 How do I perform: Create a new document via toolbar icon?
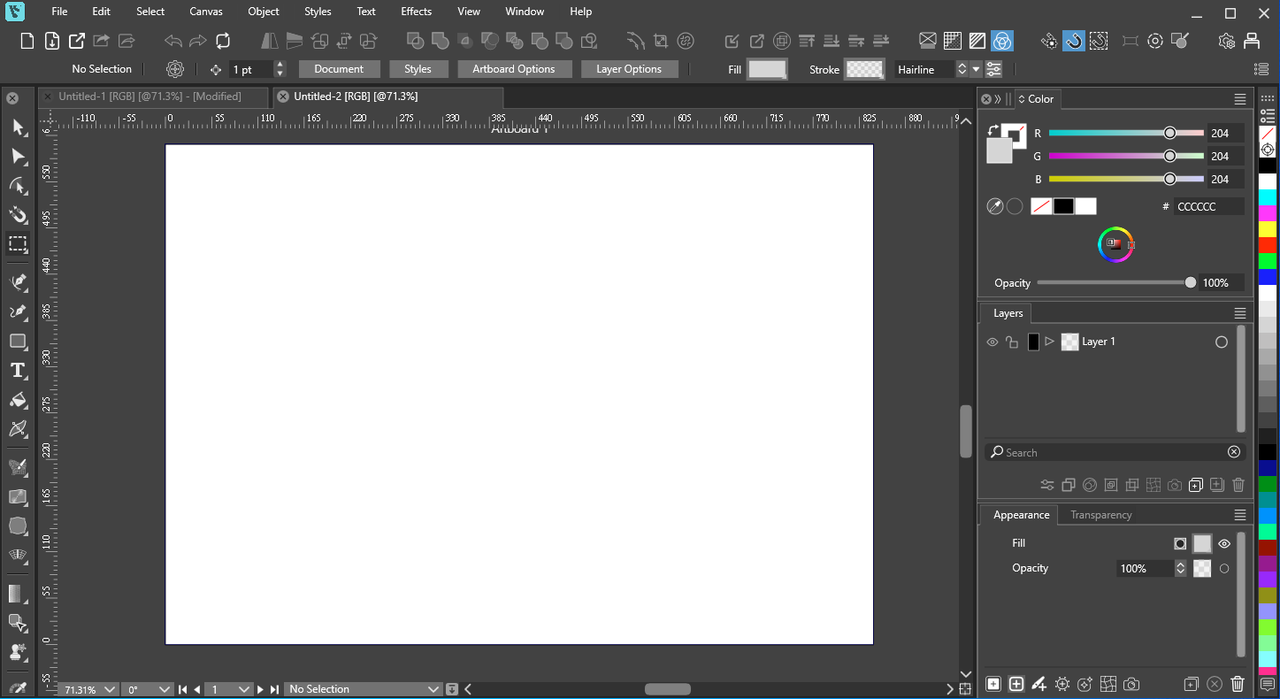pyautogui.click(x=27, y=41)
